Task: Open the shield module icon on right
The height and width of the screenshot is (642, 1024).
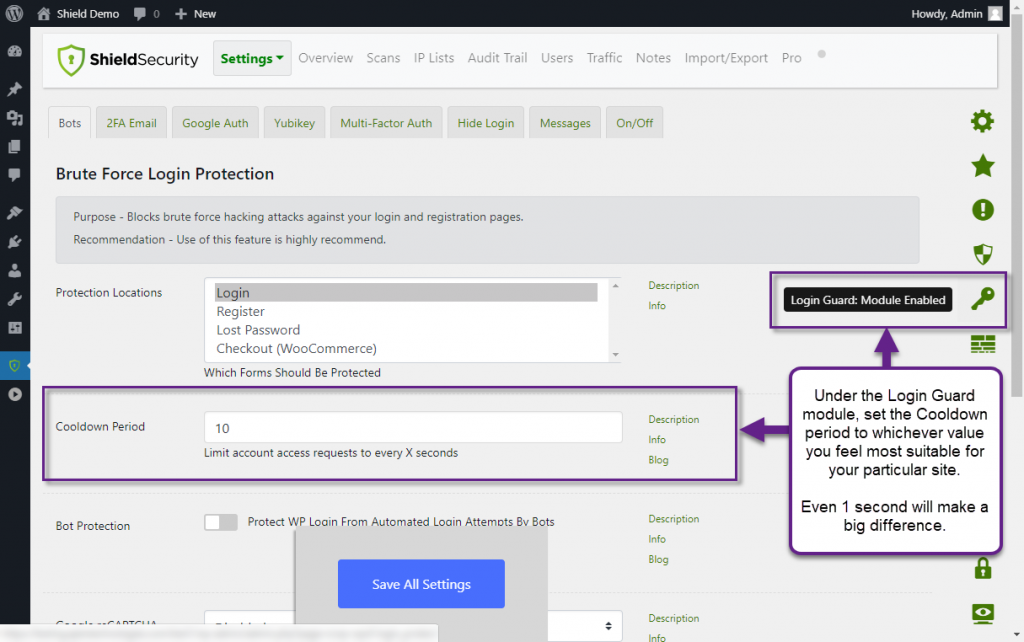Action: (x=982, y=254)
